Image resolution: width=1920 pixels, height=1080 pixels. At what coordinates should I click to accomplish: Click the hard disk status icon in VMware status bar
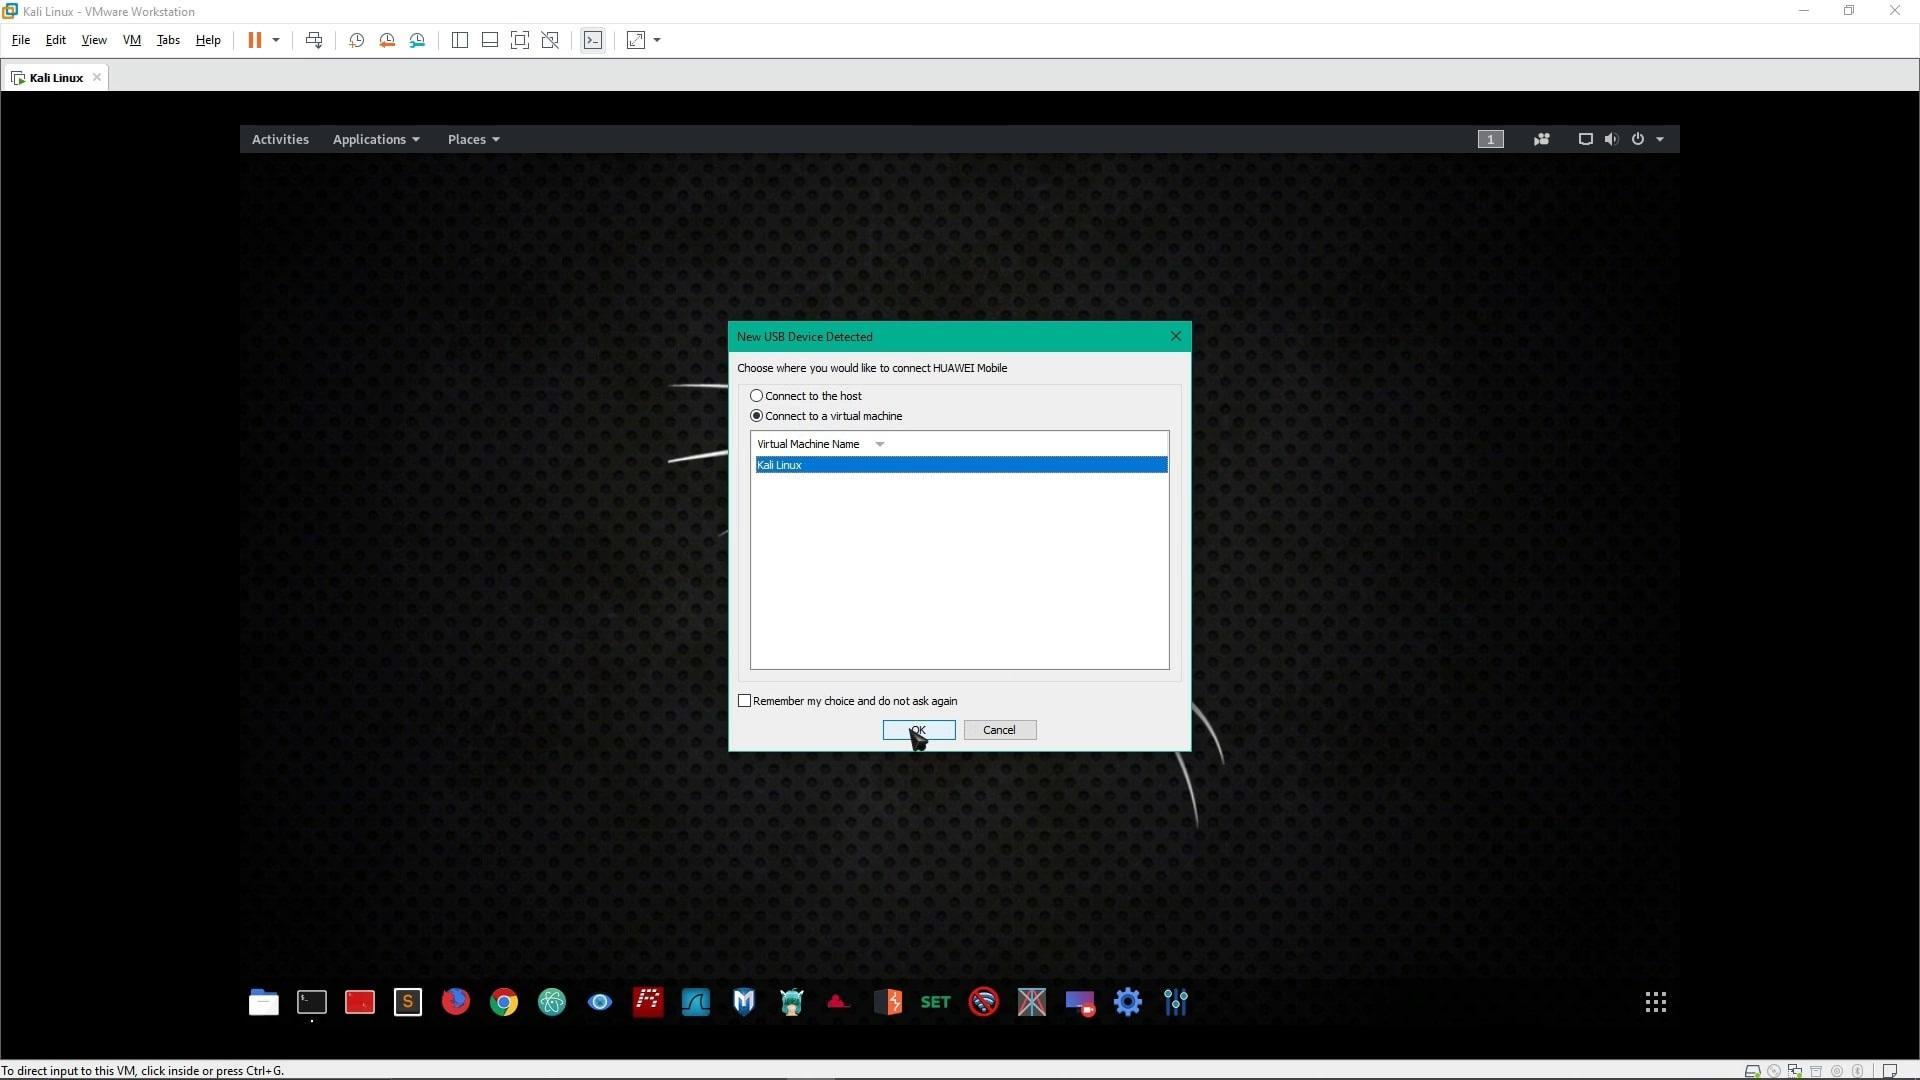click(1752, 1071)
